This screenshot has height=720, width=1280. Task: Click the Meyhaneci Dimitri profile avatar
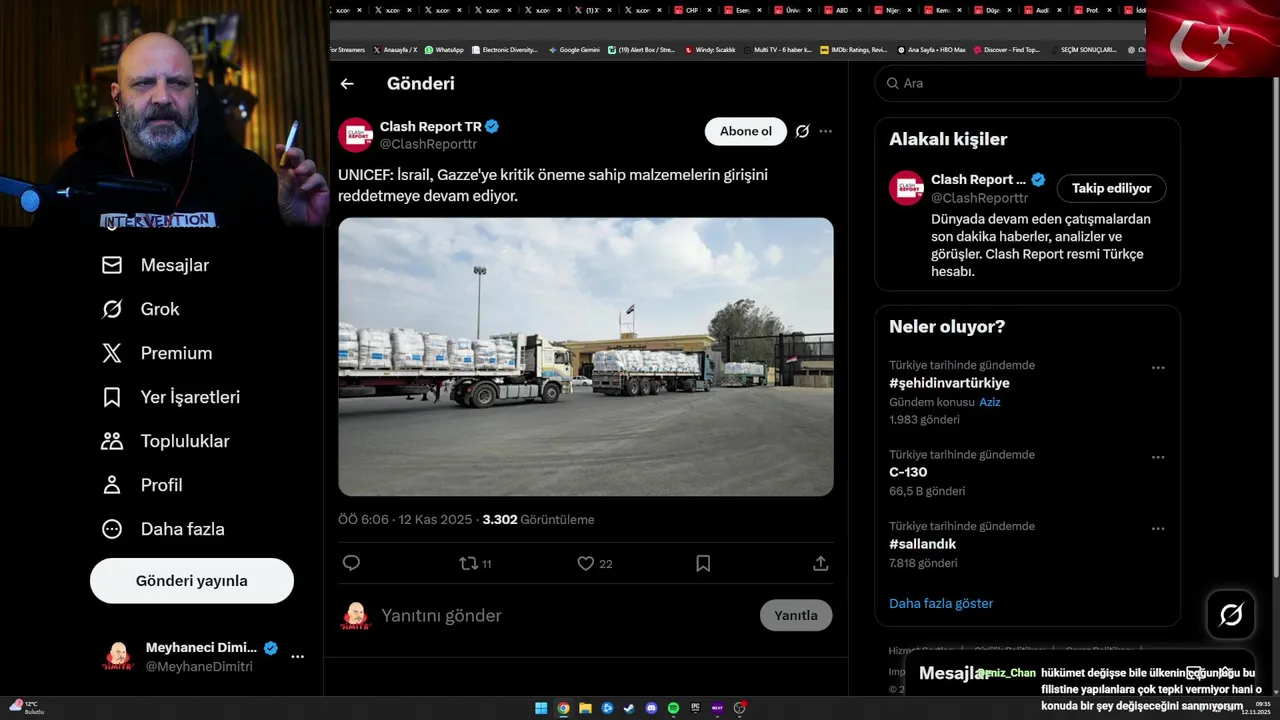pyautogui.click(x=118, y=656)
